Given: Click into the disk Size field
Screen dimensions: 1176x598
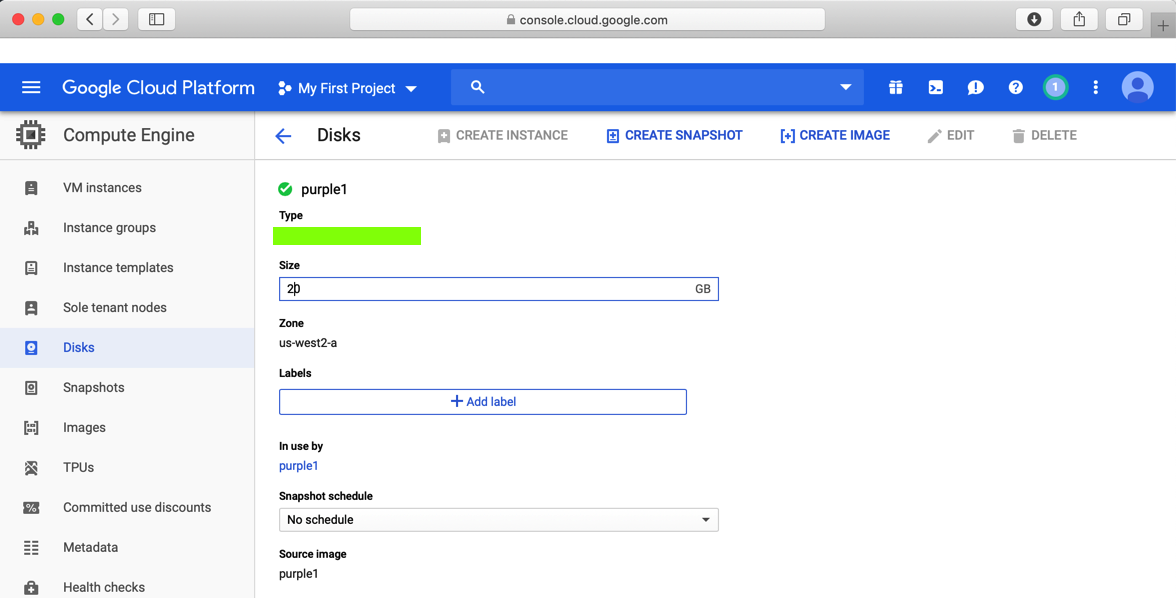Looking at the screenshot, I should click(485, 289).
